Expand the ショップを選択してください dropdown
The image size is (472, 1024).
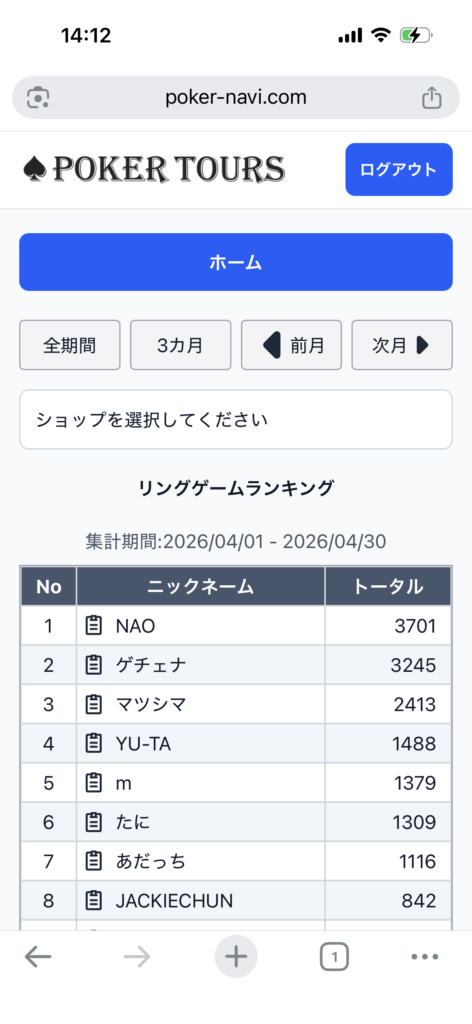236,419
